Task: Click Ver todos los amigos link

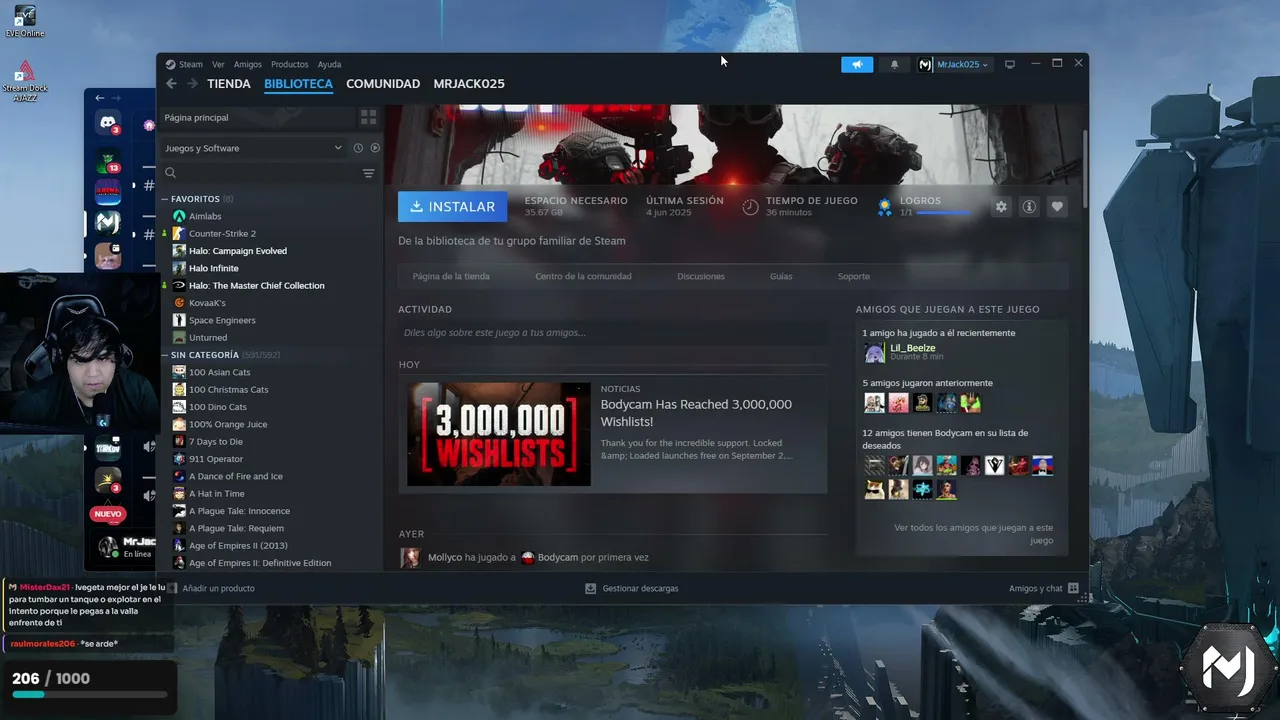Action: [973, 533]
